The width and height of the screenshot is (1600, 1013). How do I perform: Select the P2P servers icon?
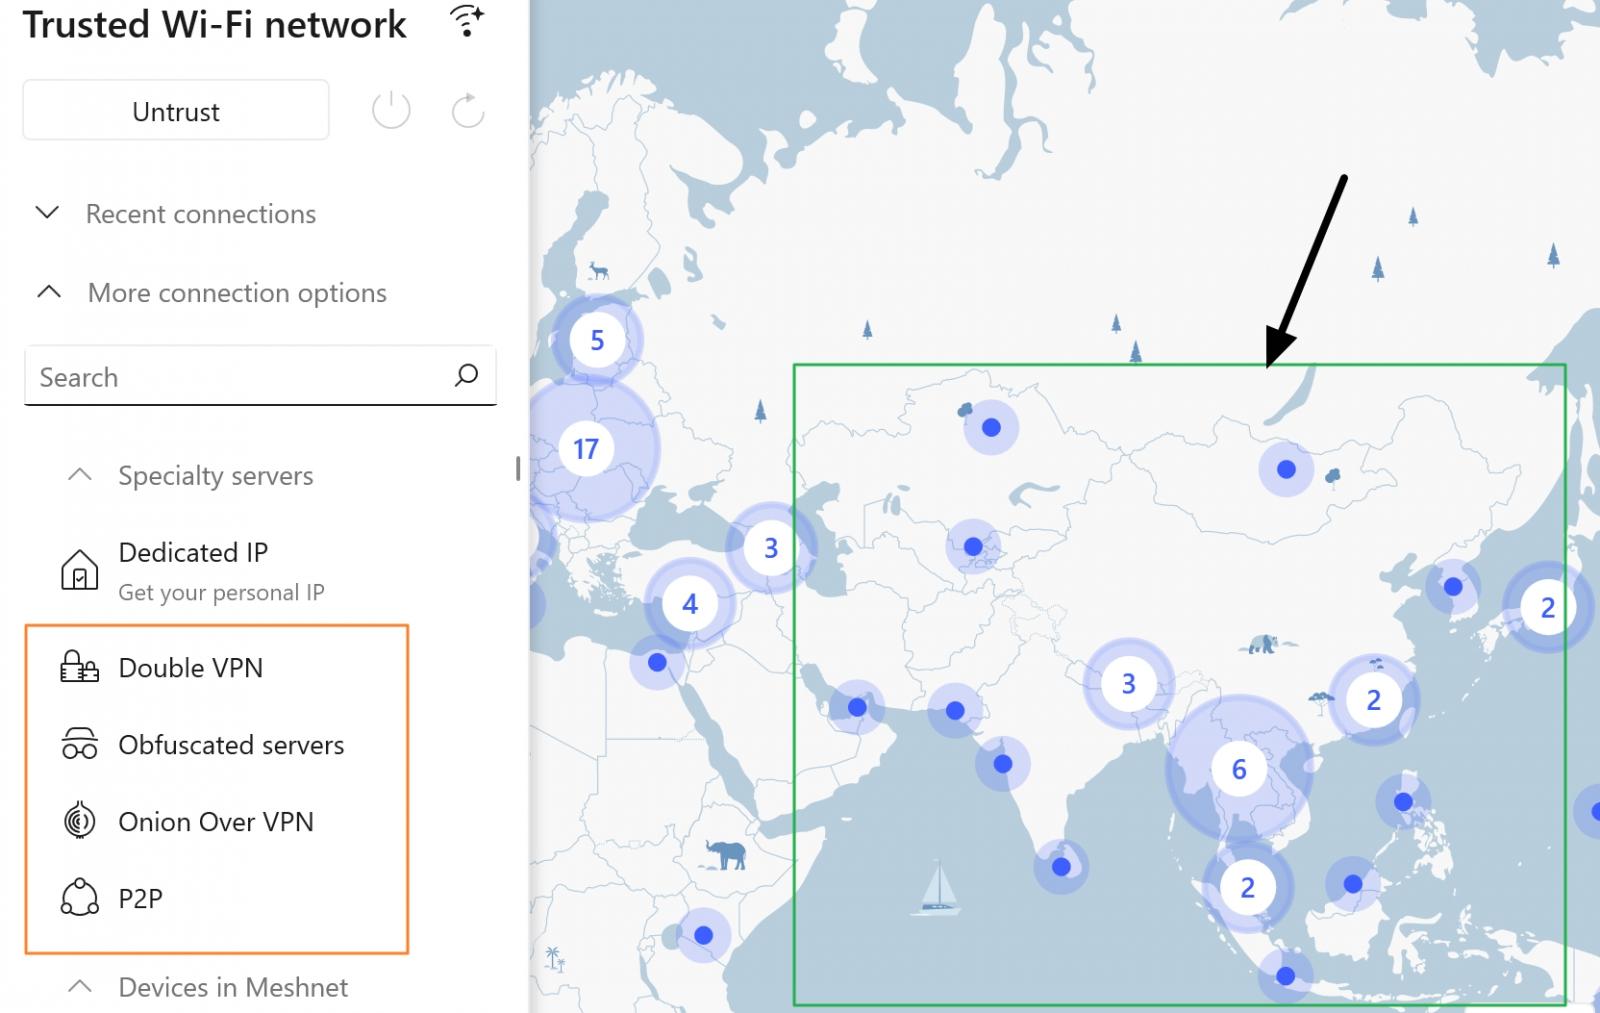point(80,898)
